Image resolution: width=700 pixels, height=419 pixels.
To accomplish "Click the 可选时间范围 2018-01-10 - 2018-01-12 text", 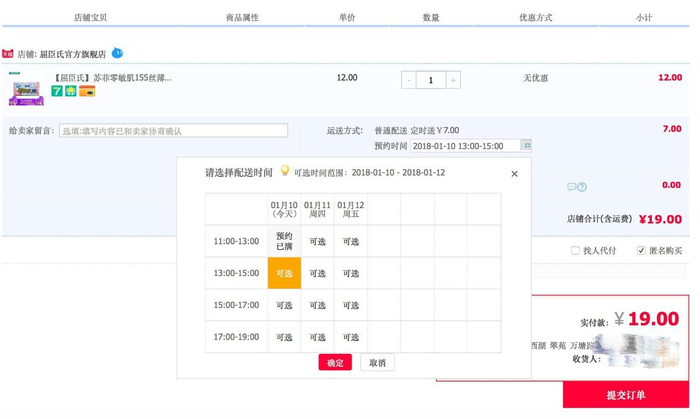I will [x=369, y=173].
